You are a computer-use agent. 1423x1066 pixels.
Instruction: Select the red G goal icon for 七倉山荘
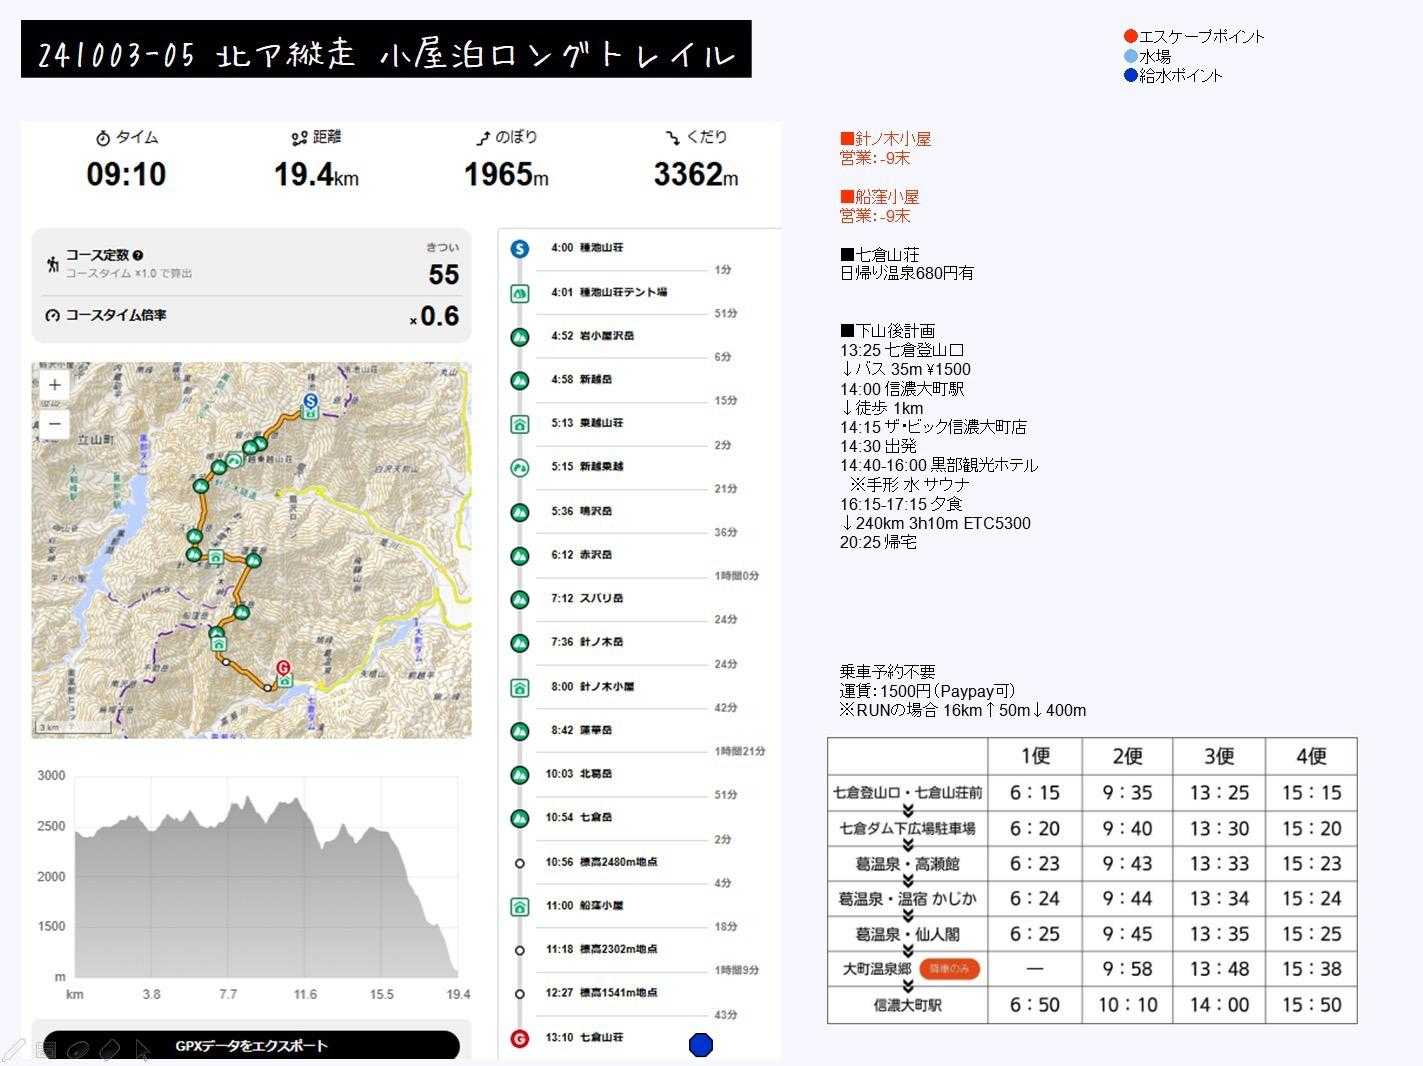pyautogui.click(x=519, y=1039)
